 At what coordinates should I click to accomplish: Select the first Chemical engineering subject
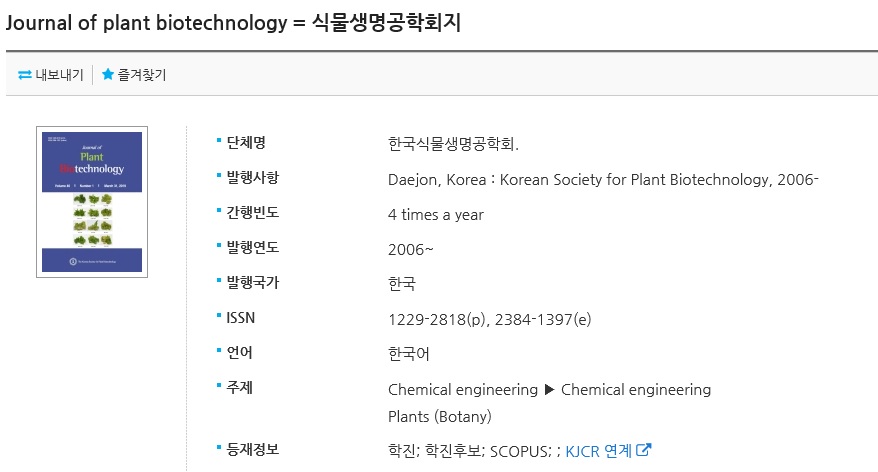(x=462, y=389)
